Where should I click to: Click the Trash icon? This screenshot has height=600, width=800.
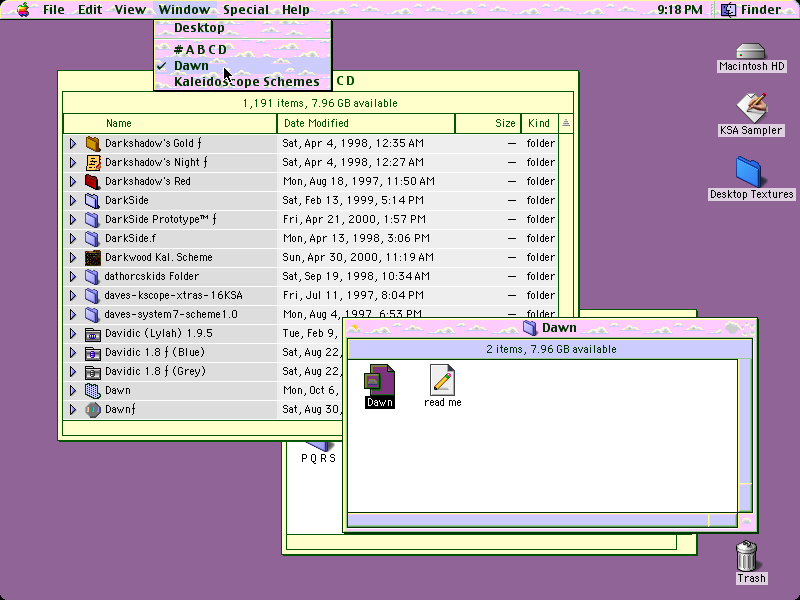746,556
